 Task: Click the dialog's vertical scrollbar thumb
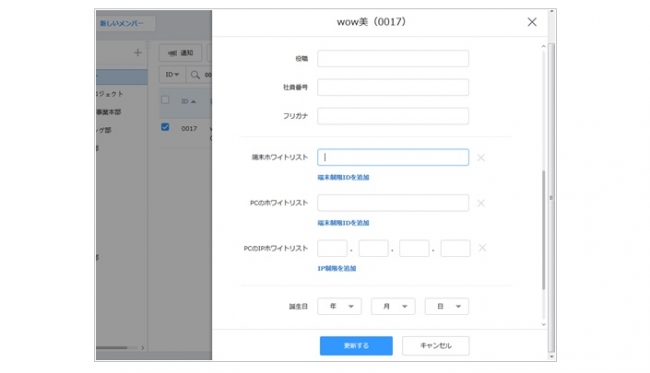543,230
